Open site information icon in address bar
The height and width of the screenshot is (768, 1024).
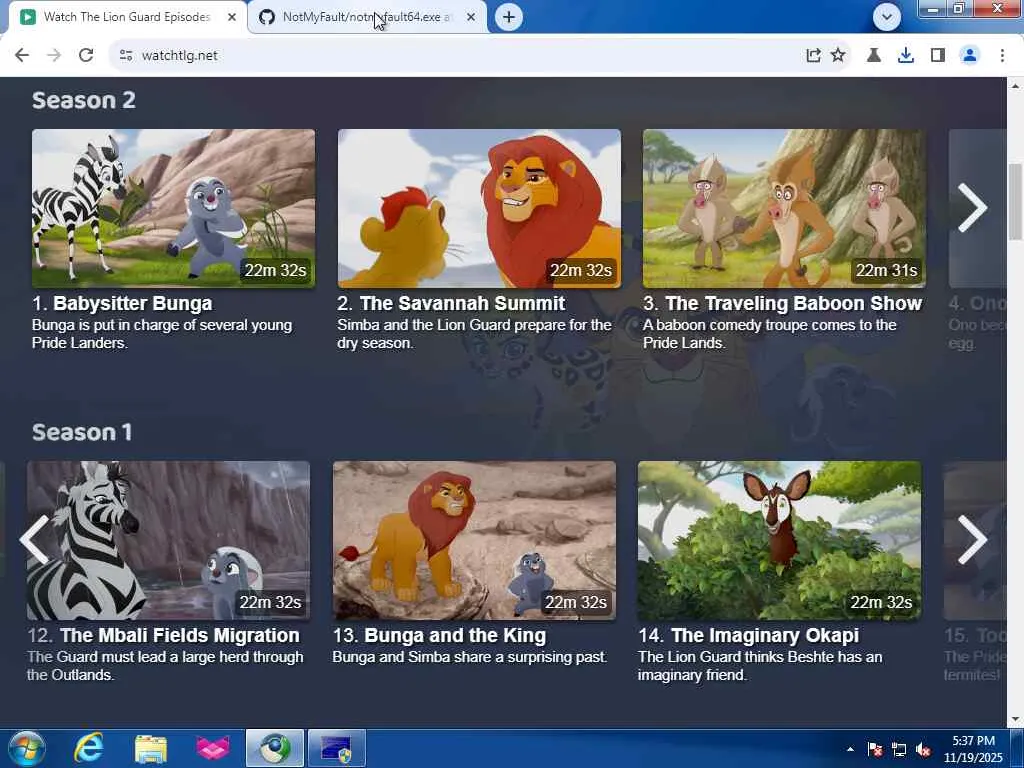pos(126,56)
